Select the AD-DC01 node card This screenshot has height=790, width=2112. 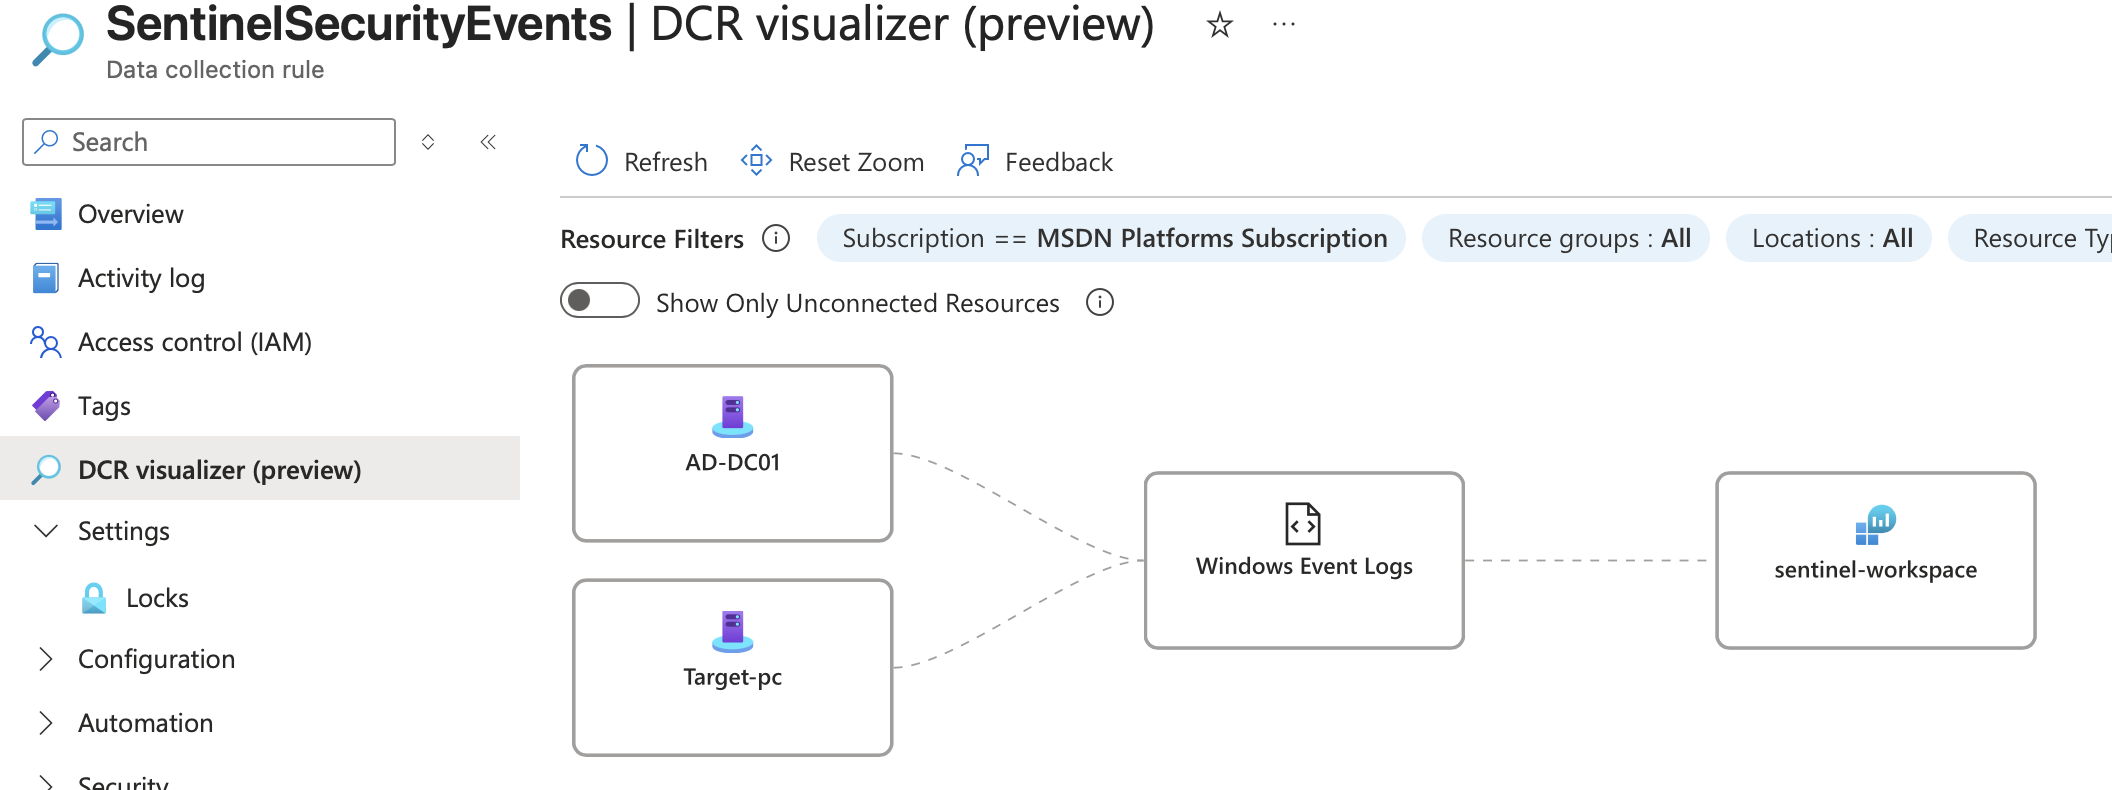click(733, 453)
